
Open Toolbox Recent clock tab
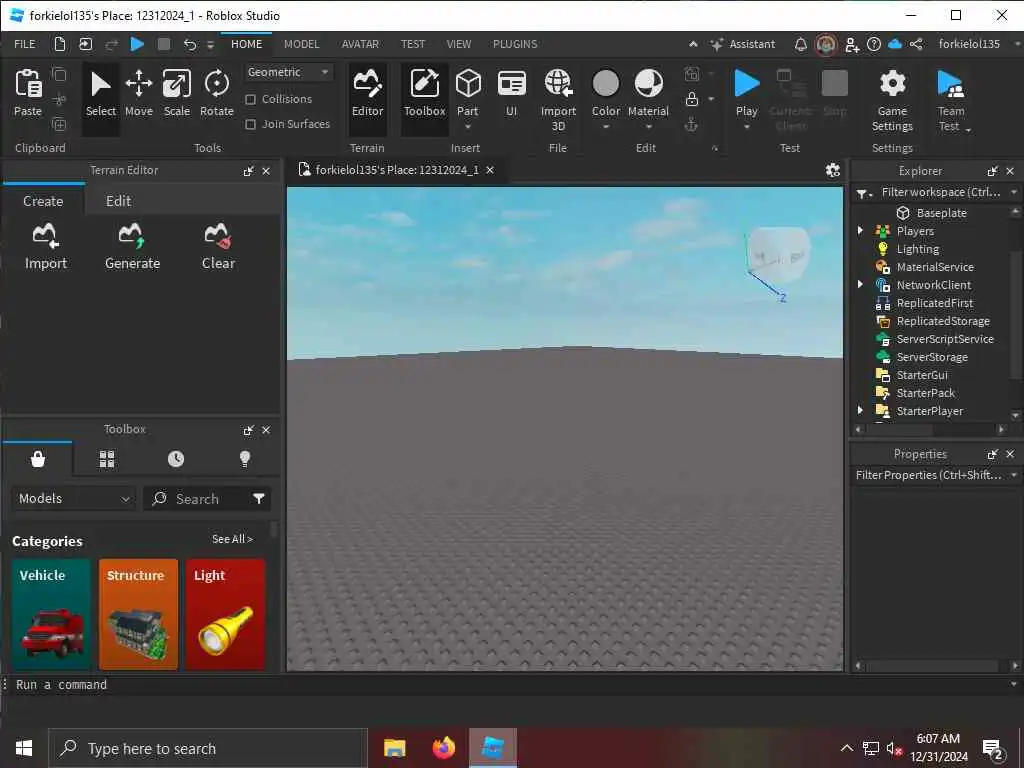coord(176,459)
